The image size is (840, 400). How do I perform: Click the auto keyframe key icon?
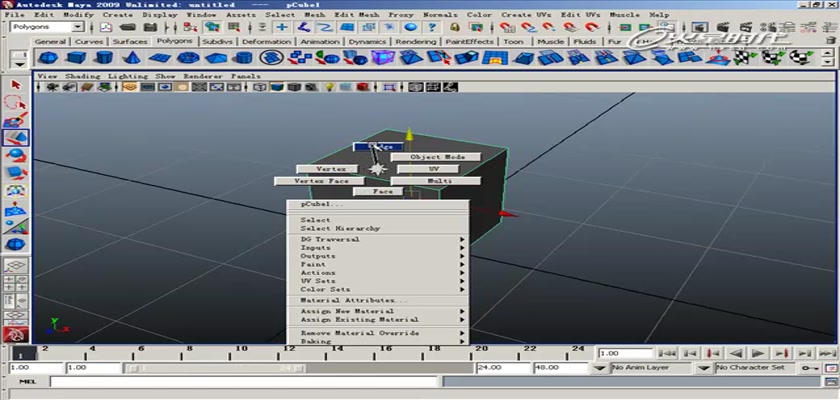click(811, 368)
